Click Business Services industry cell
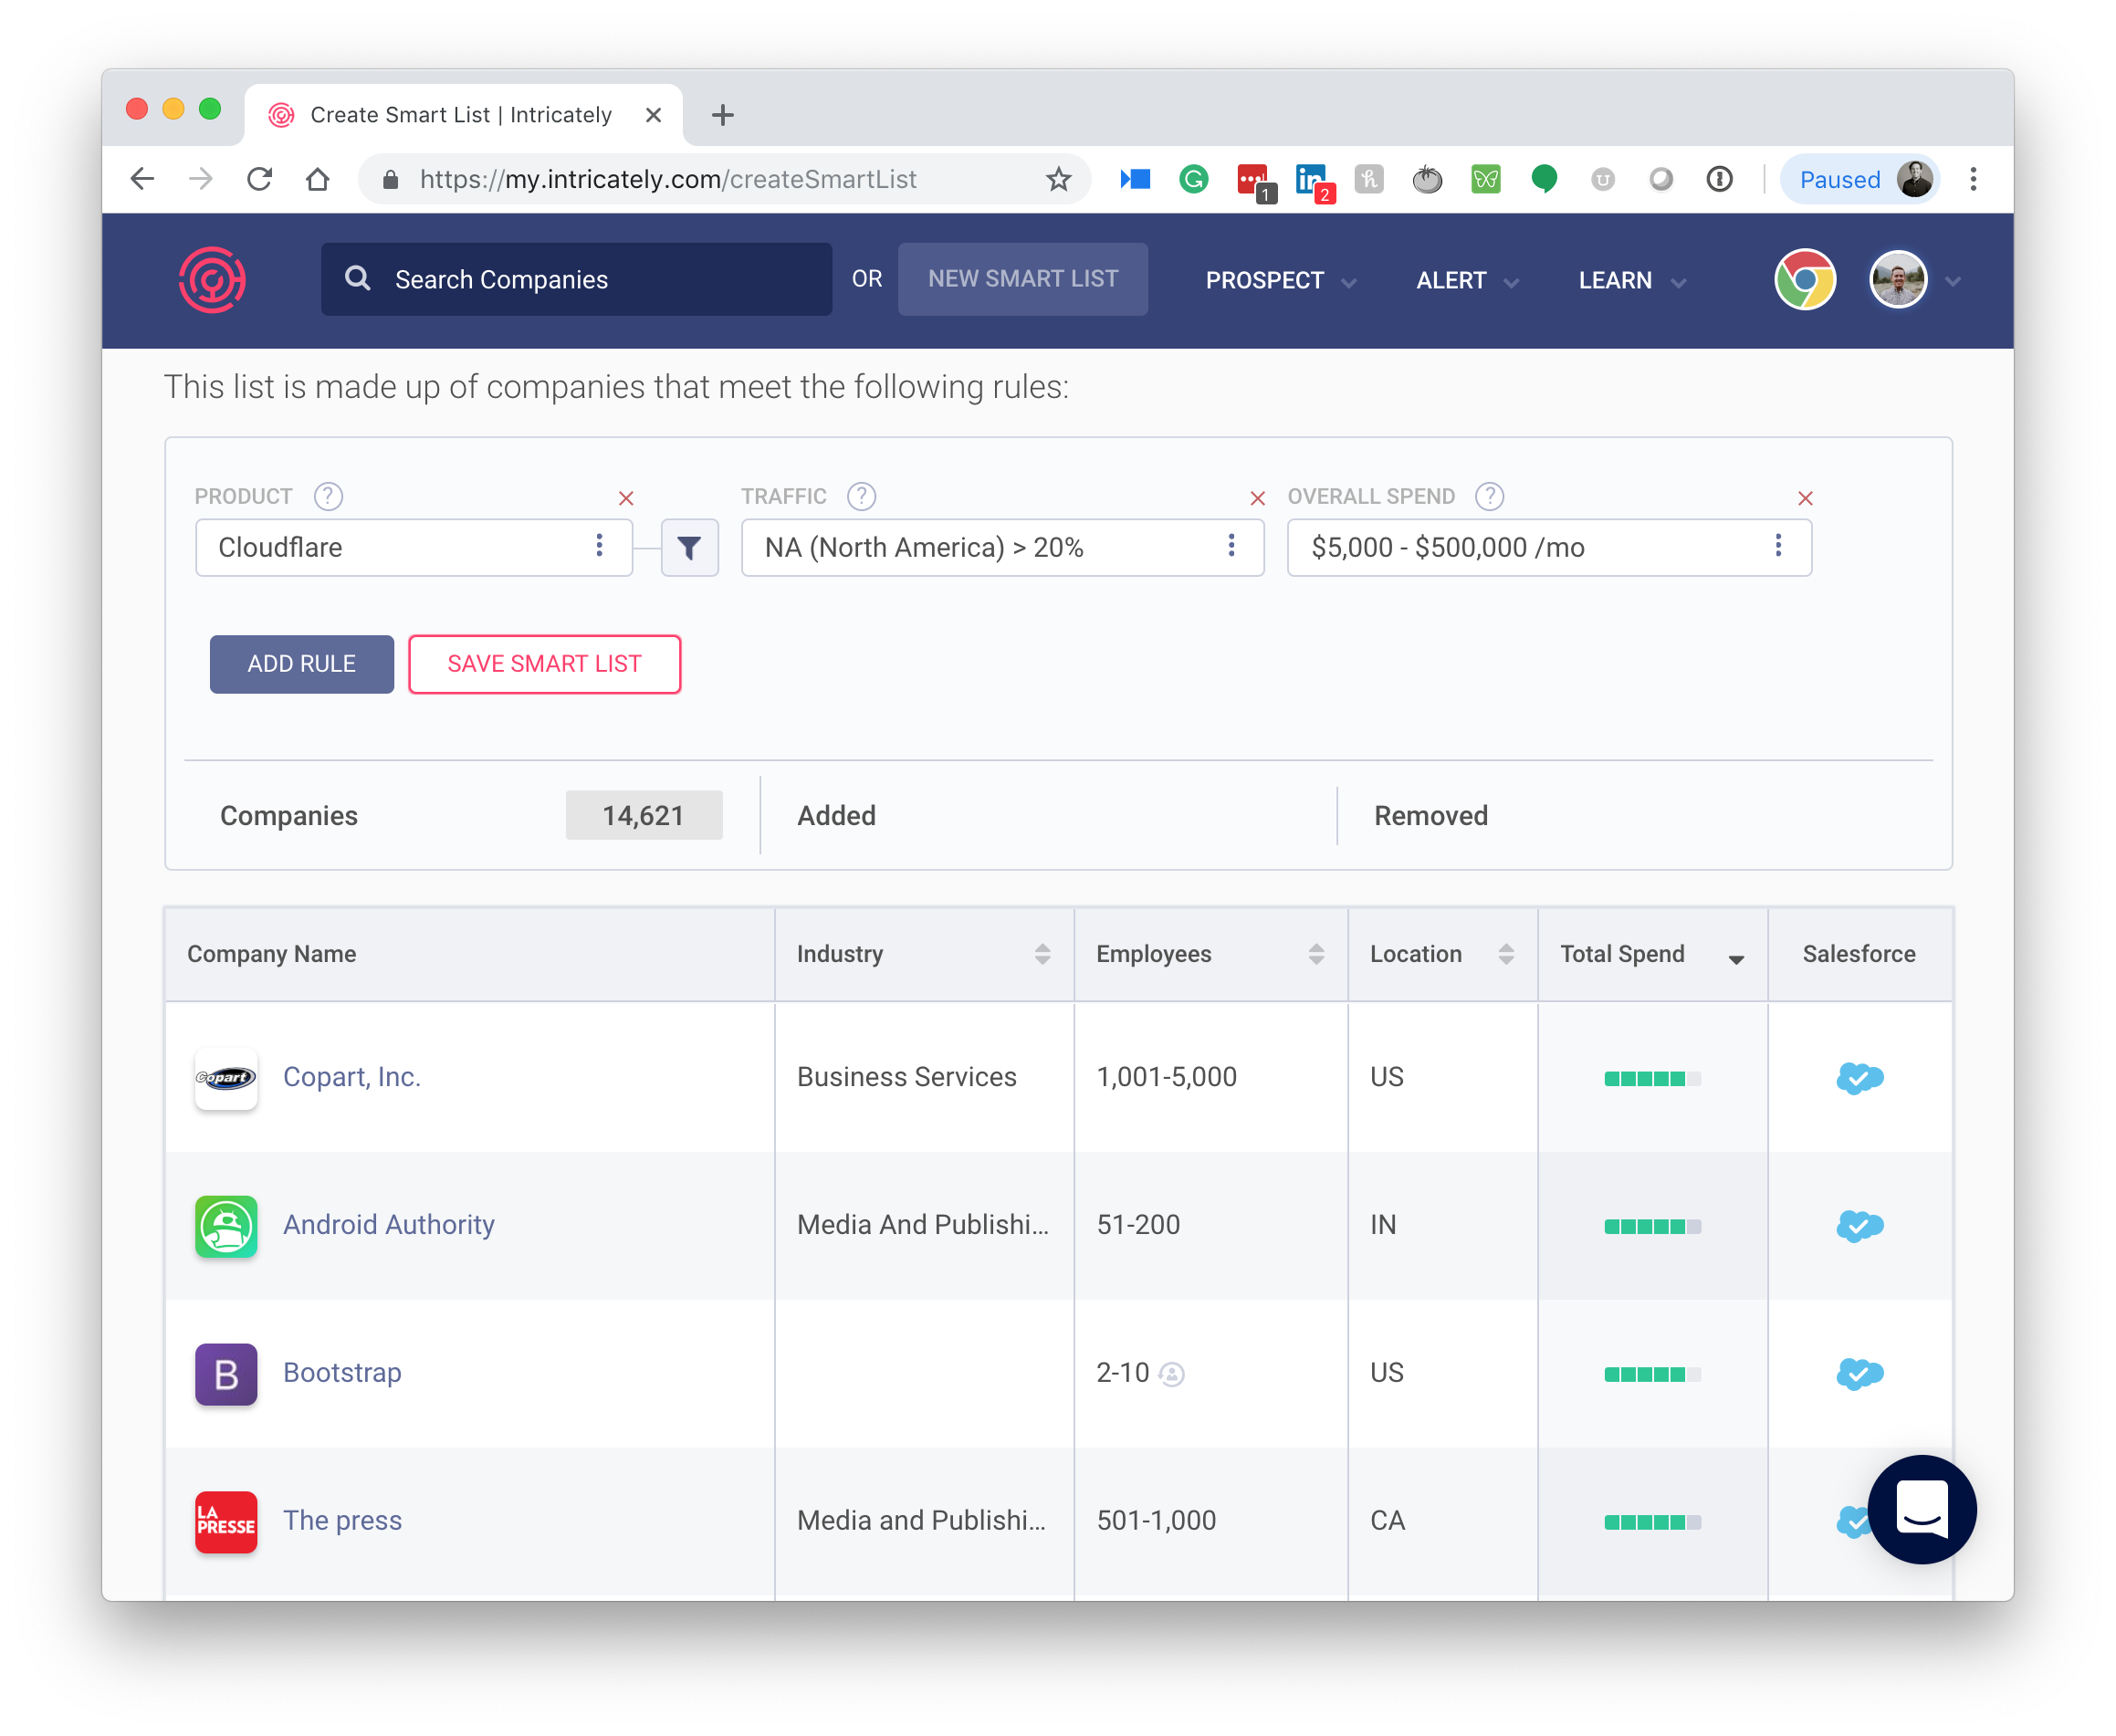 (906, 1077)
